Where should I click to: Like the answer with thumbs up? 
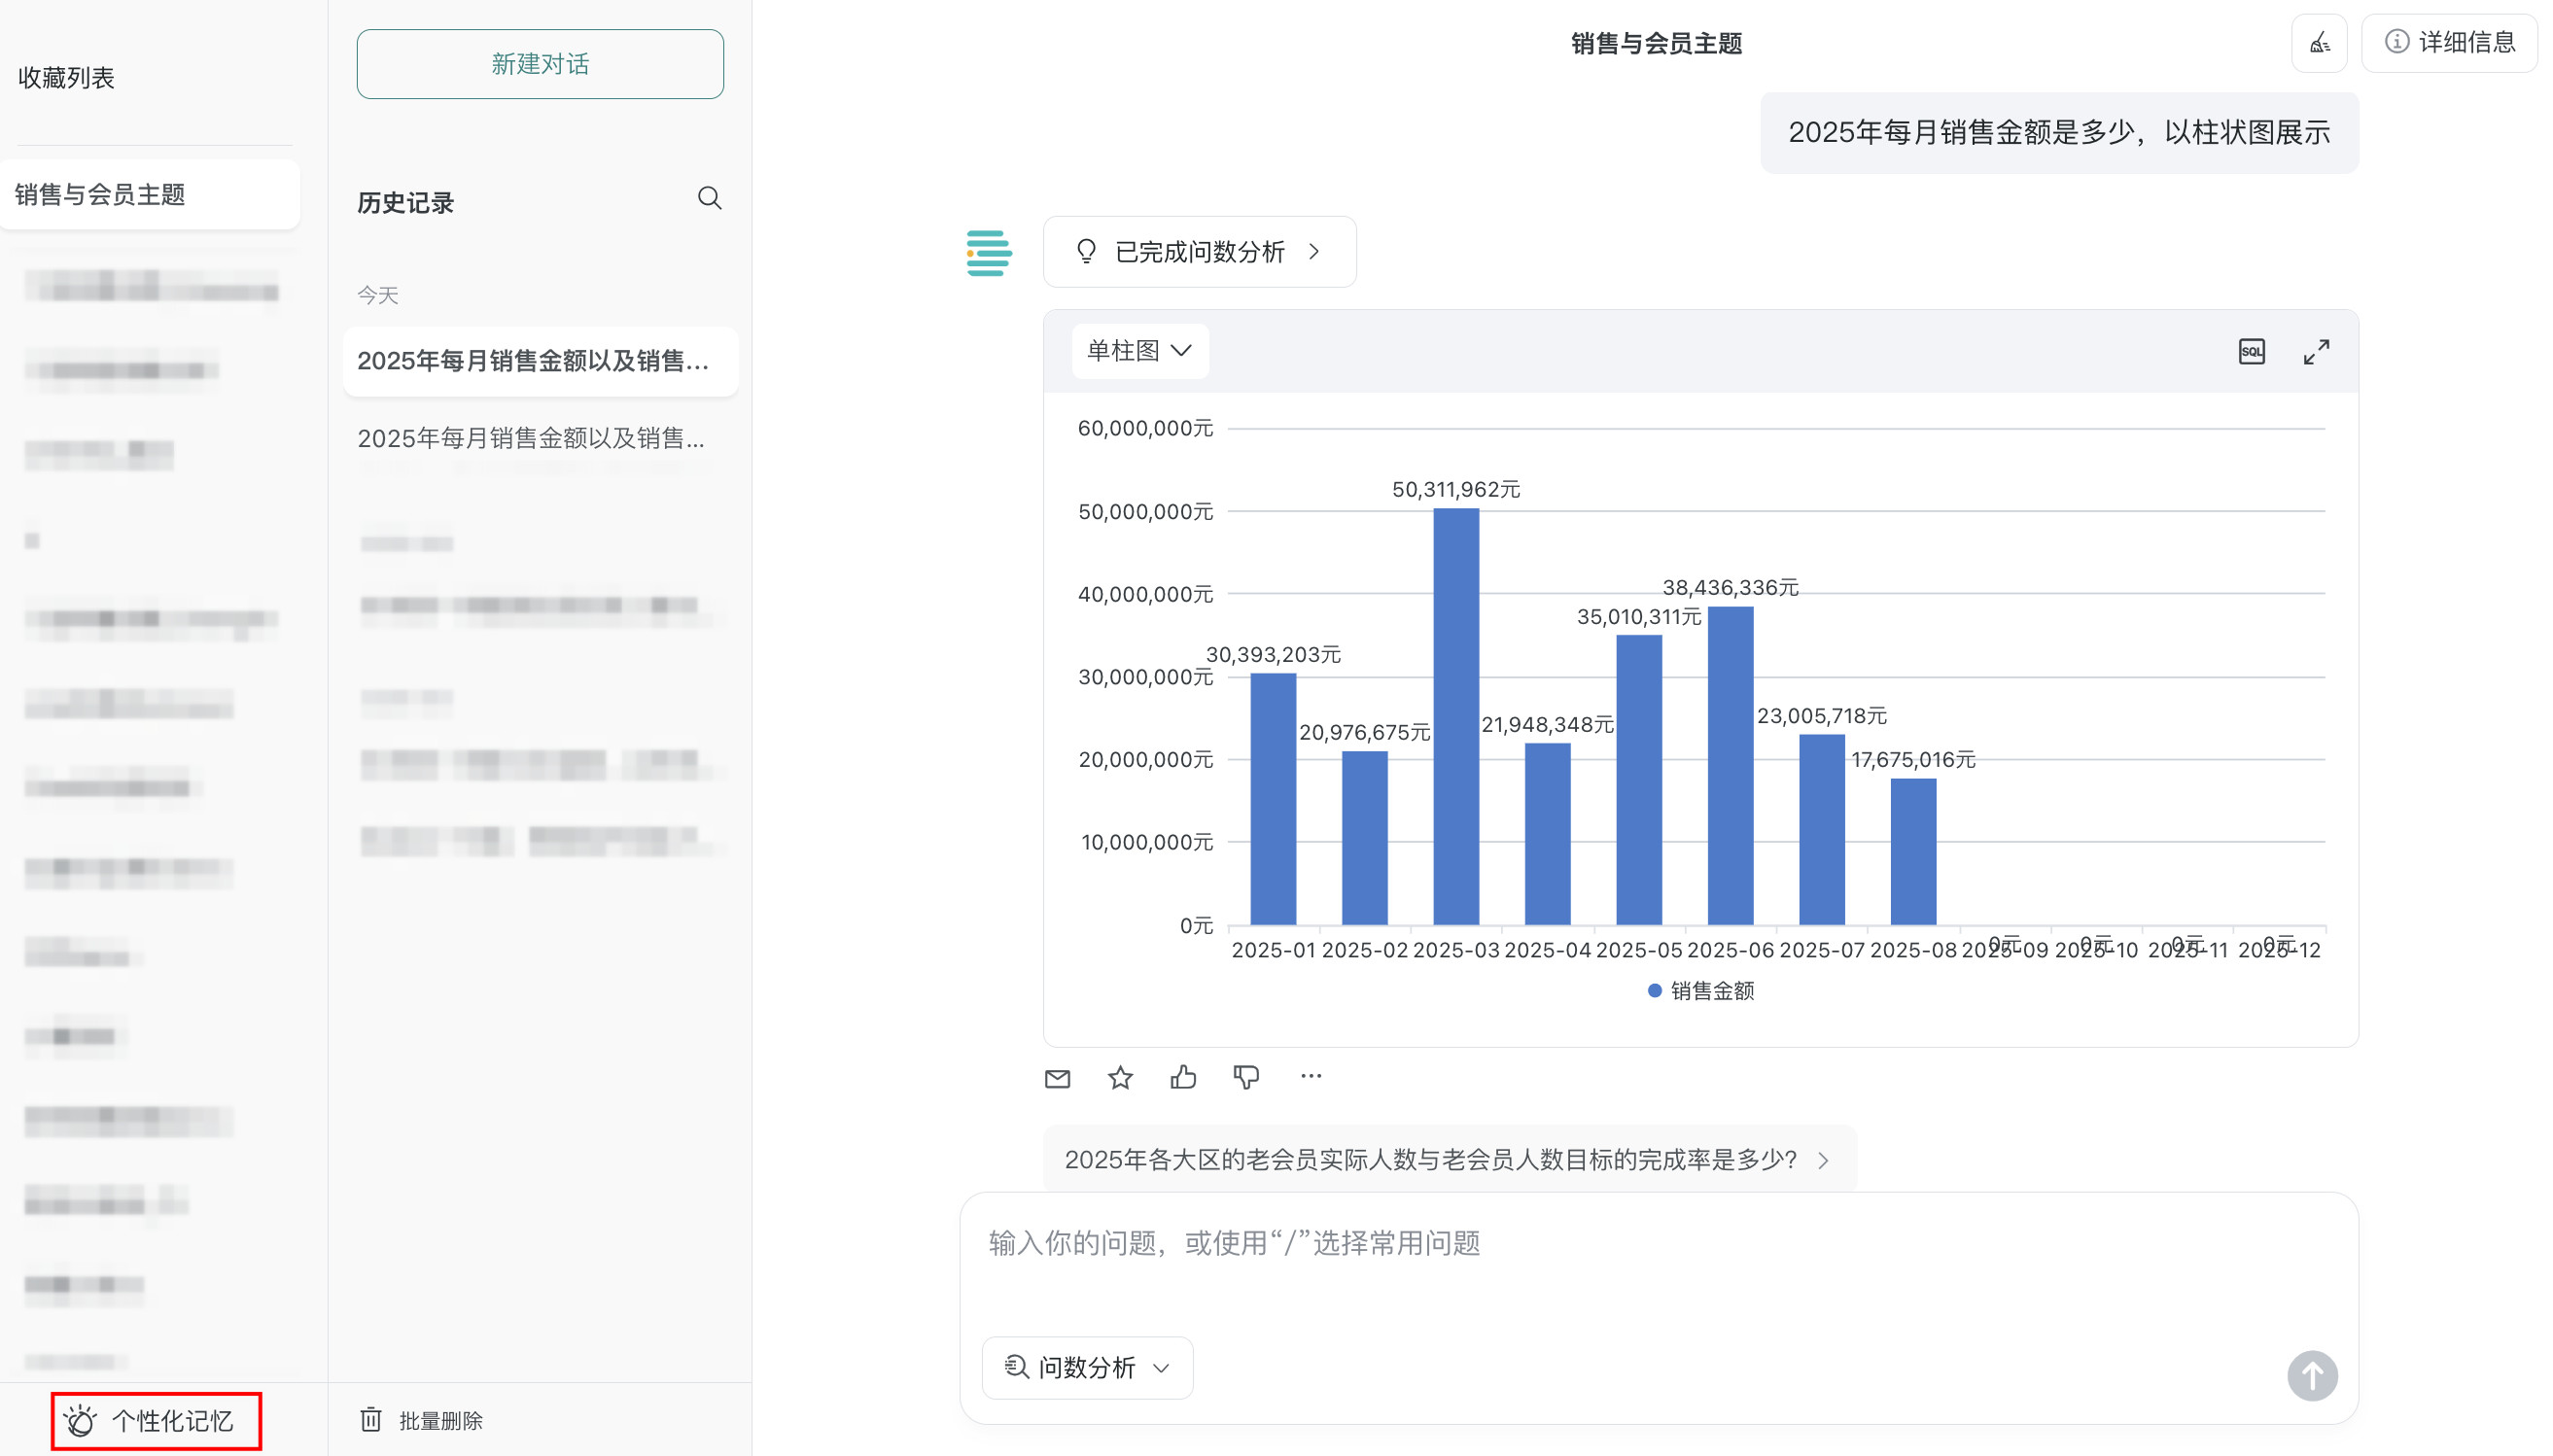point(1183,1077)
